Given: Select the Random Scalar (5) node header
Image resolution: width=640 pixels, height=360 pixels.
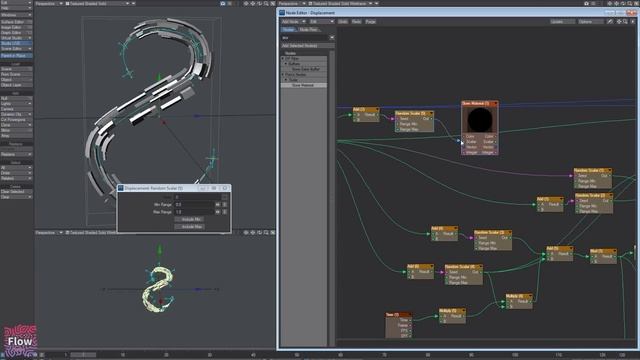Looking at the screenshot, I should click(x=414, y=113).
